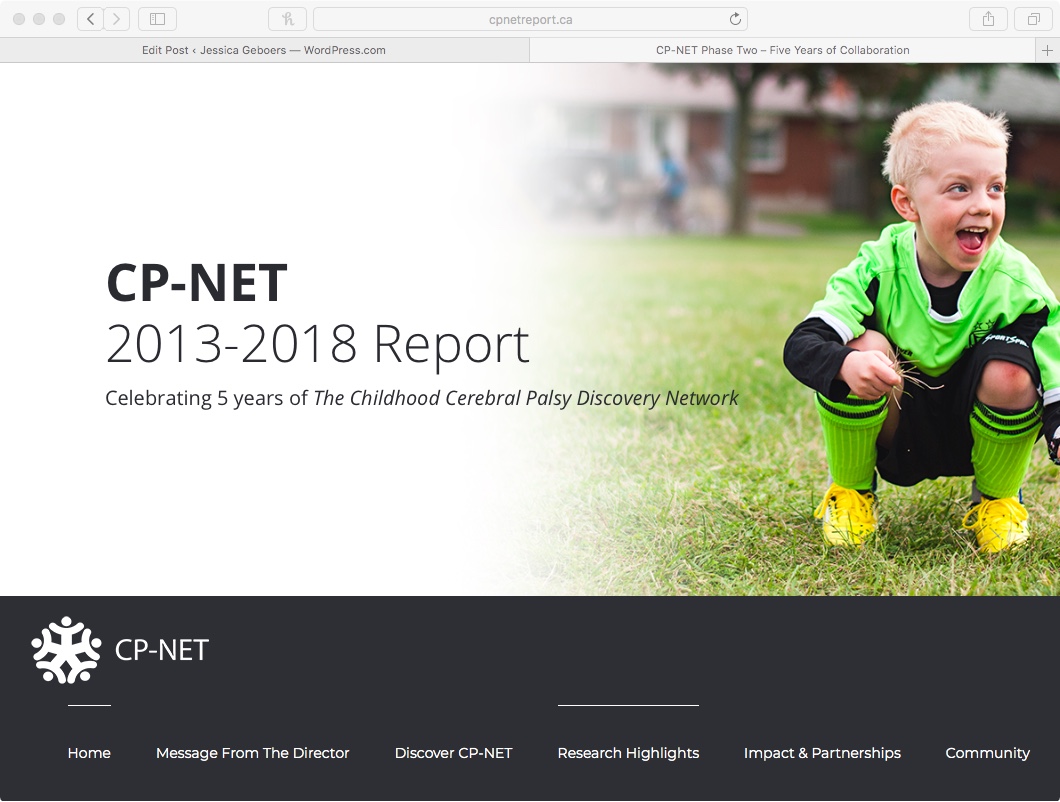Screen dimensions: 1060x802
Task: Click the CP-NET logo in the footer
Action: point(66,649)
